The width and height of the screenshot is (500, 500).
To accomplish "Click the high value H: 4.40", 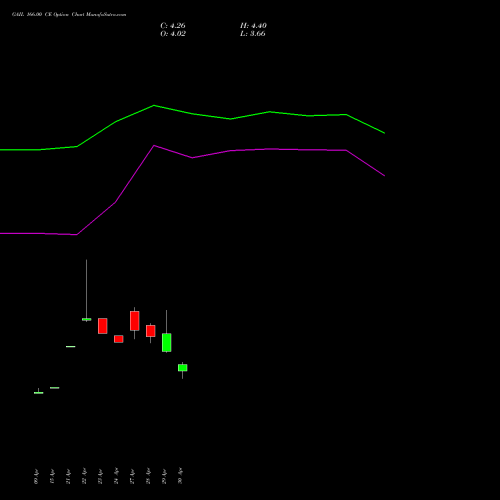I will pos(253,26).
